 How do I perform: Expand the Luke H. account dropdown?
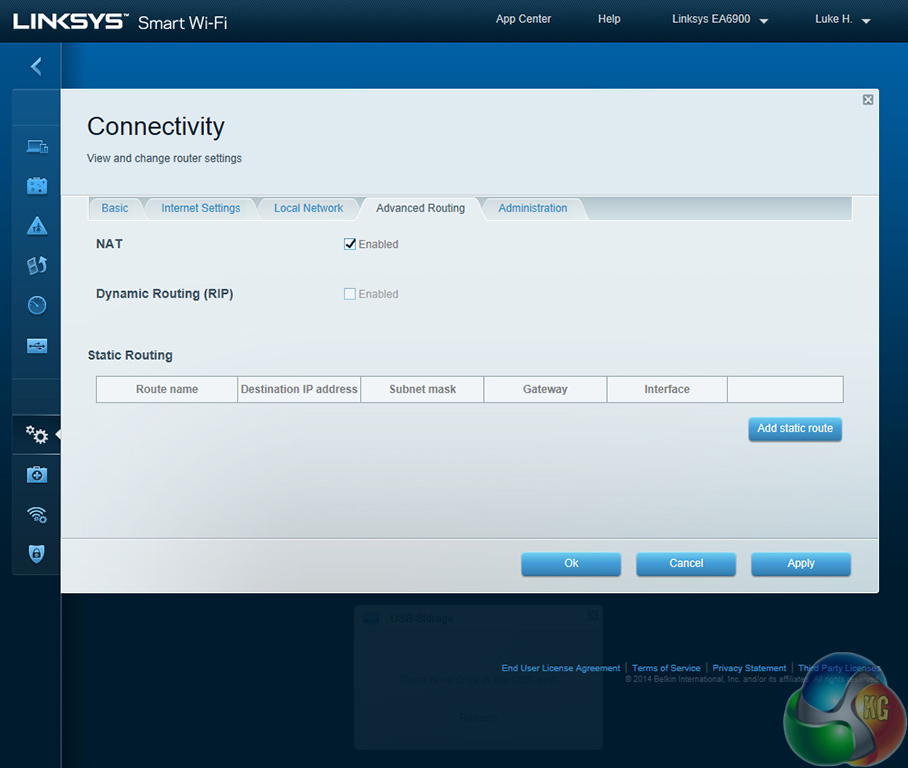842,20
